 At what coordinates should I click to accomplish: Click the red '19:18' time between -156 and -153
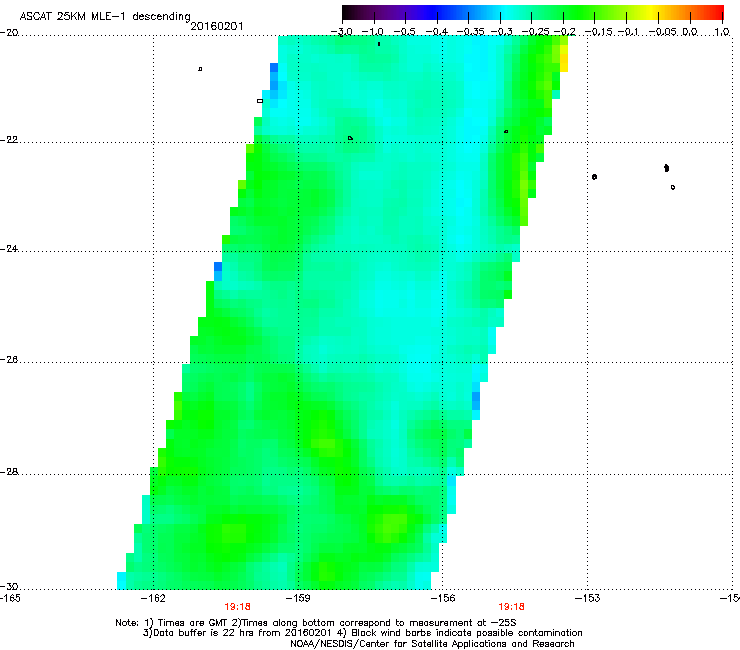[512, 607]
